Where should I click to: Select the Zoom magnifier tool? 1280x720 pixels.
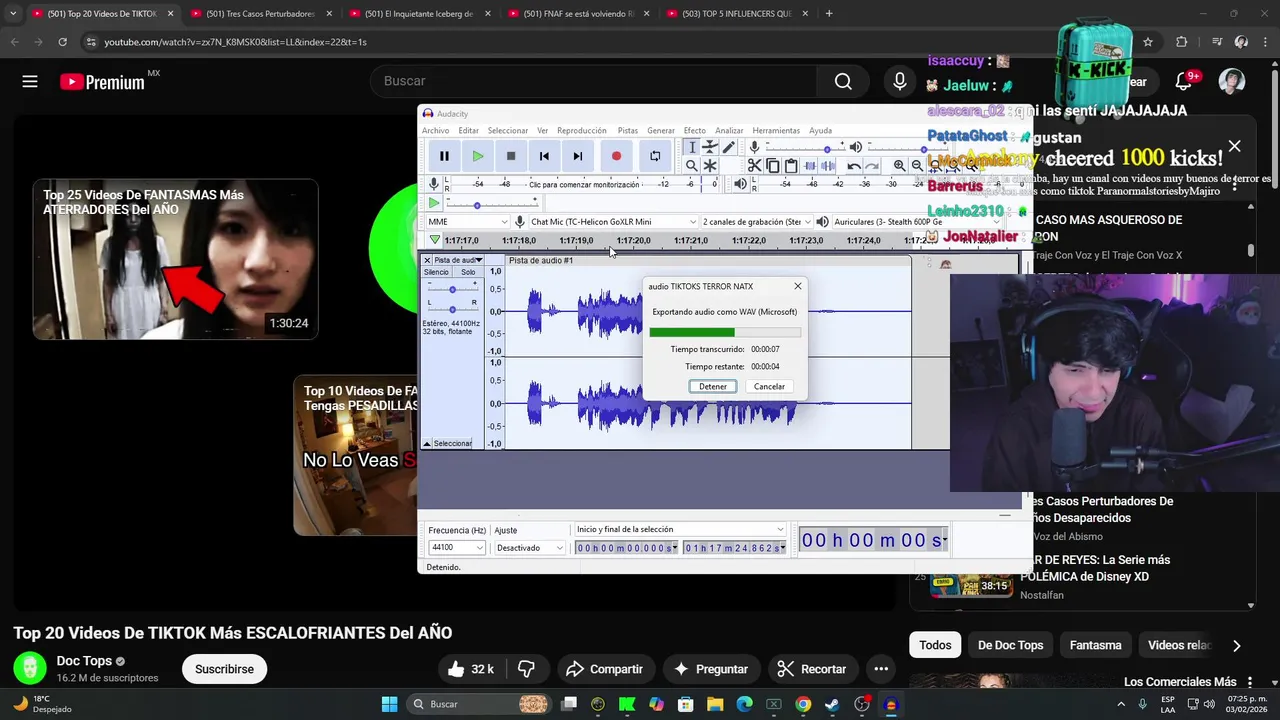pos(691,166)
